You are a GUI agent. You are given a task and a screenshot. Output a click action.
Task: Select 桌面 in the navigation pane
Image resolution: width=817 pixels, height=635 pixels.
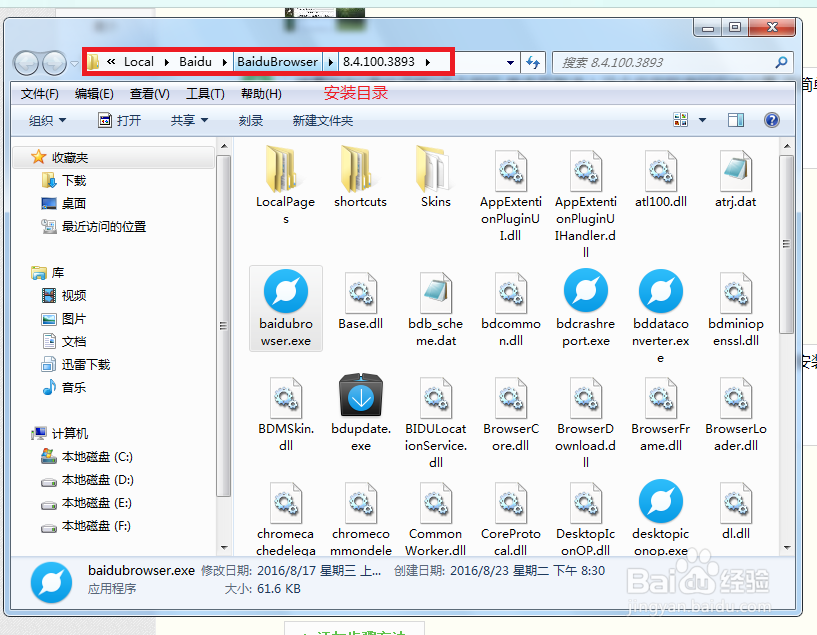click(x=73, y=204)
